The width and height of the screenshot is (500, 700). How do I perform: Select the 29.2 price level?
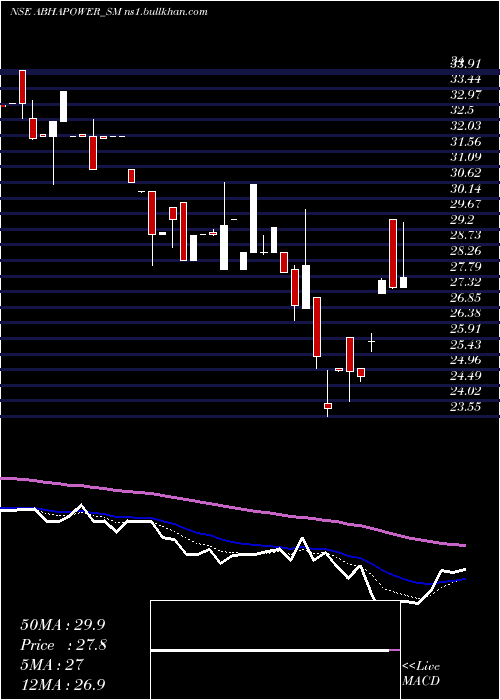[x=462, y=220]
